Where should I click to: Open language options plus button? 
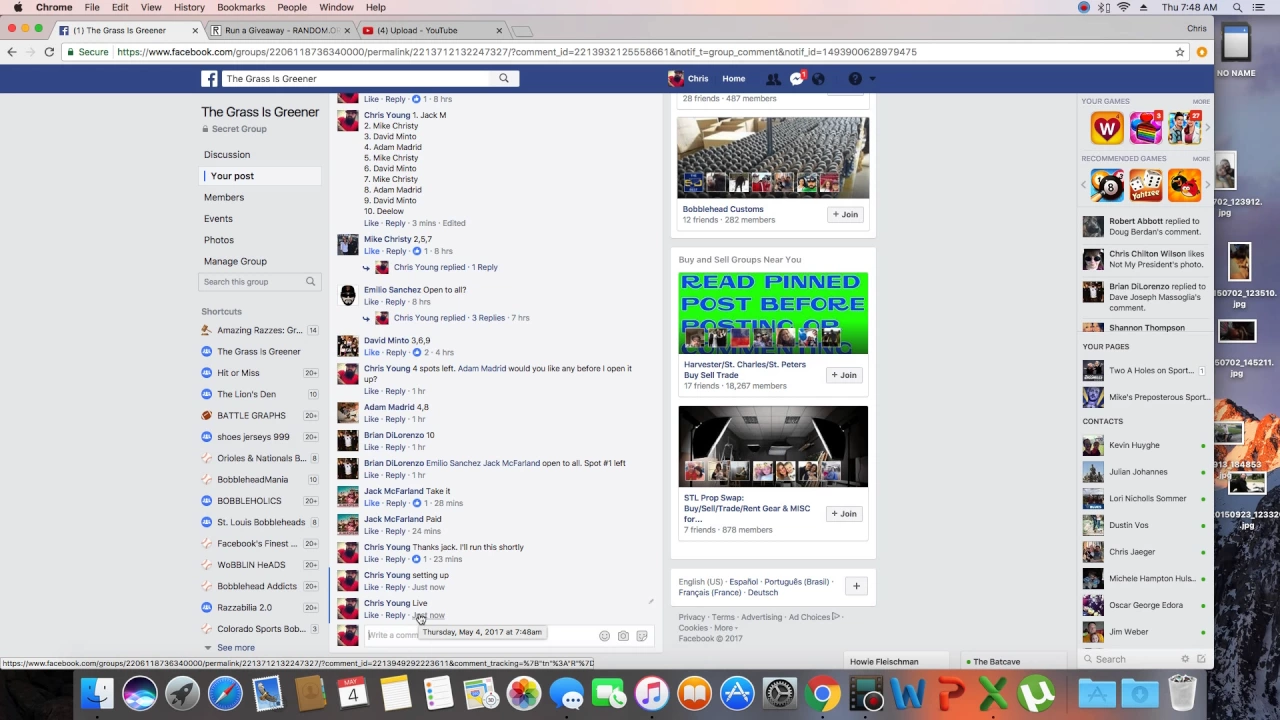[x=856, y=587]
